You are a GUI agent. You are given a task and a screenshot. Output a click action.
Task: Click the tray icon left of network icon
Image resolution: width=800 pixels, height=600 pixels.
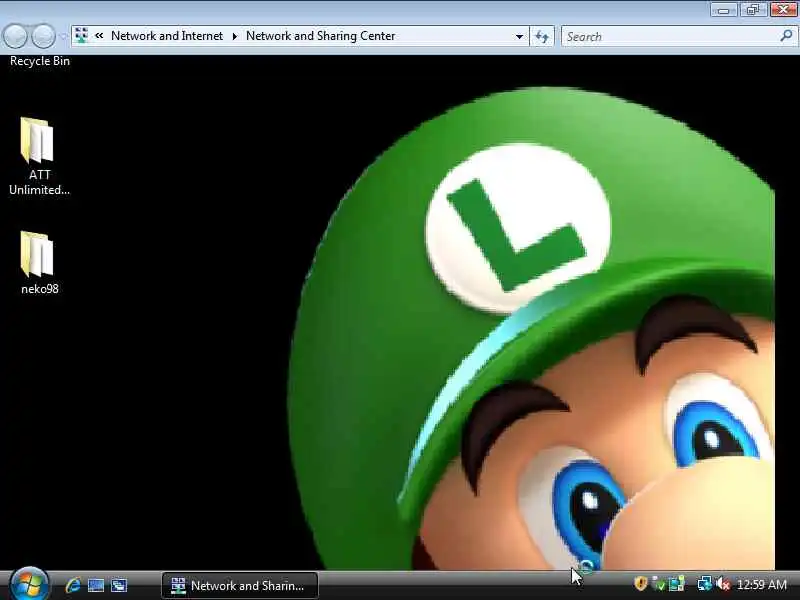click(x=677, y=584)
